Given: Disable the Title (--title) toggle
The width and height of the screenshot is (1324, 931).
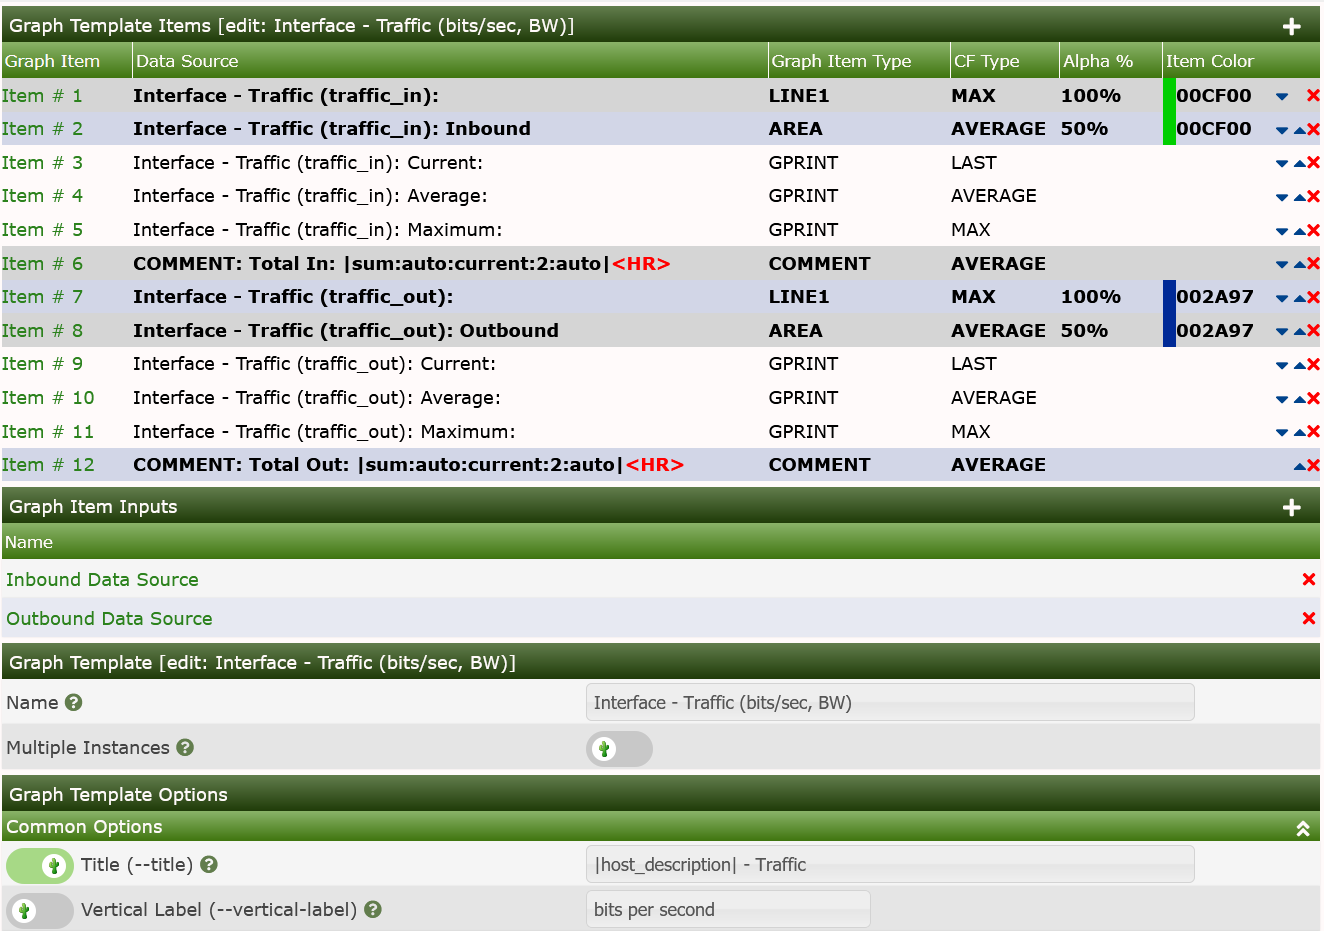Looking at the screenshot, I should click(x=39, y=864).
